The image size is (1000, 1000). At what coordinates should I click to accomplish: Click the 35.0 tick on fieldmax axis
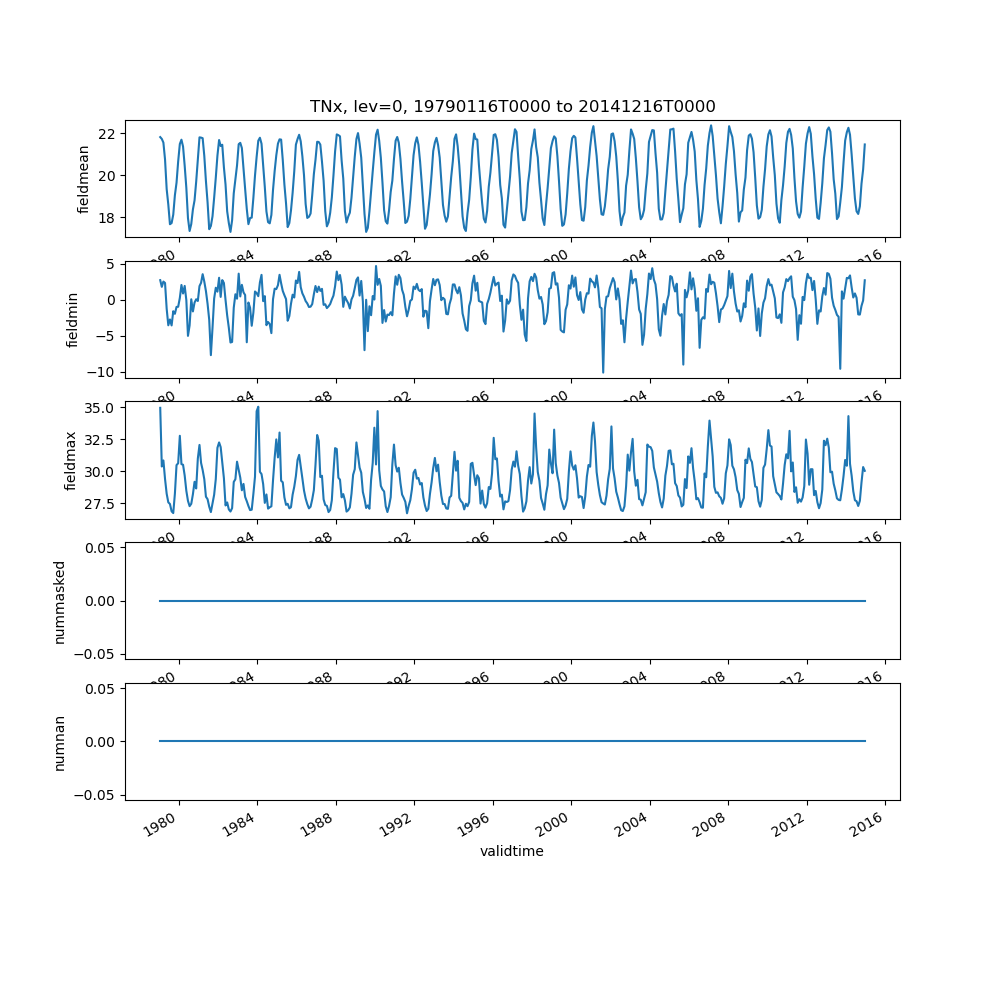(101, 408)
